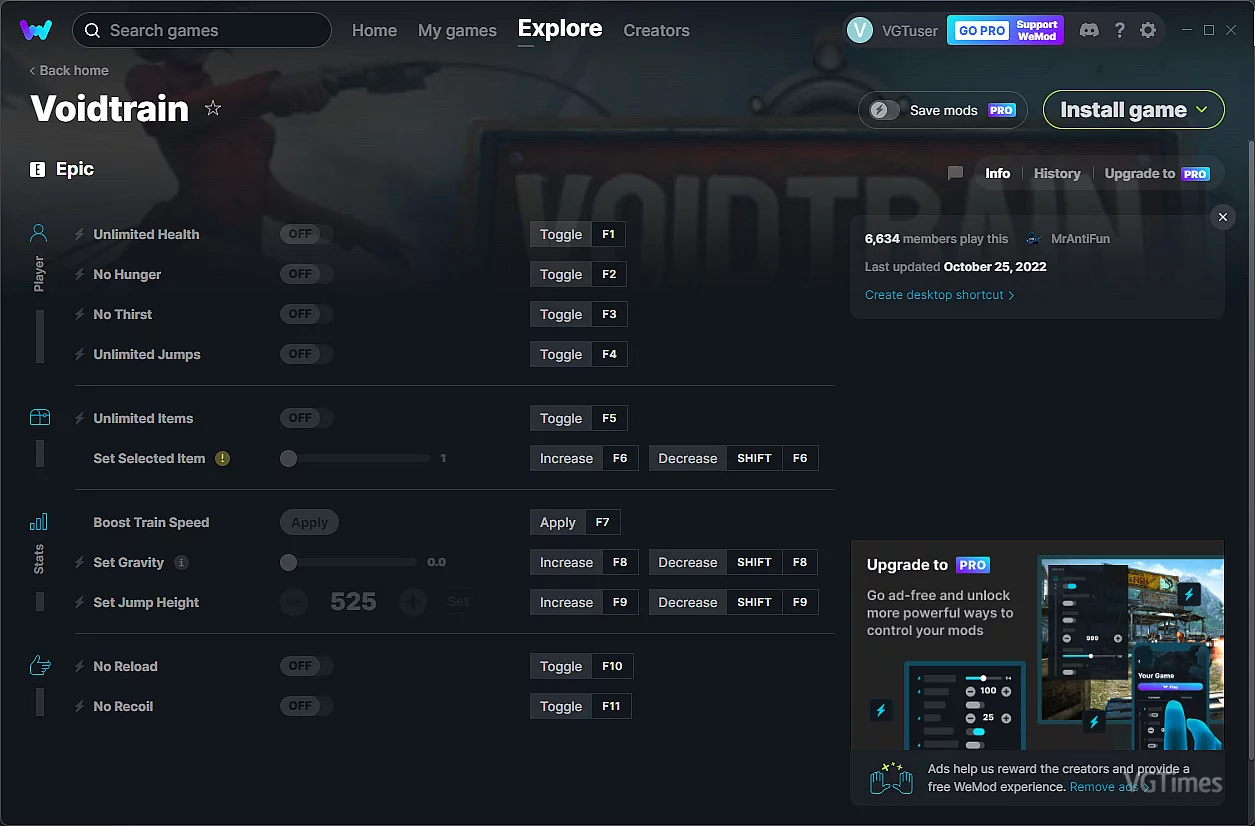The width and height of the screenshot is (1255, 826).
Task: Select the Stats bar chart icon
Action: [39, 522]
